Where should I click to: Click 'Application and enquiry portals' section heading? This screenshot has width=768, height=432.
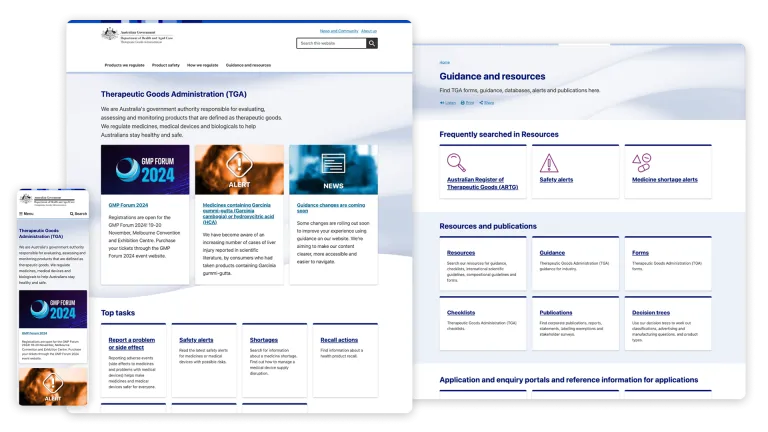(x=569, y=380)
